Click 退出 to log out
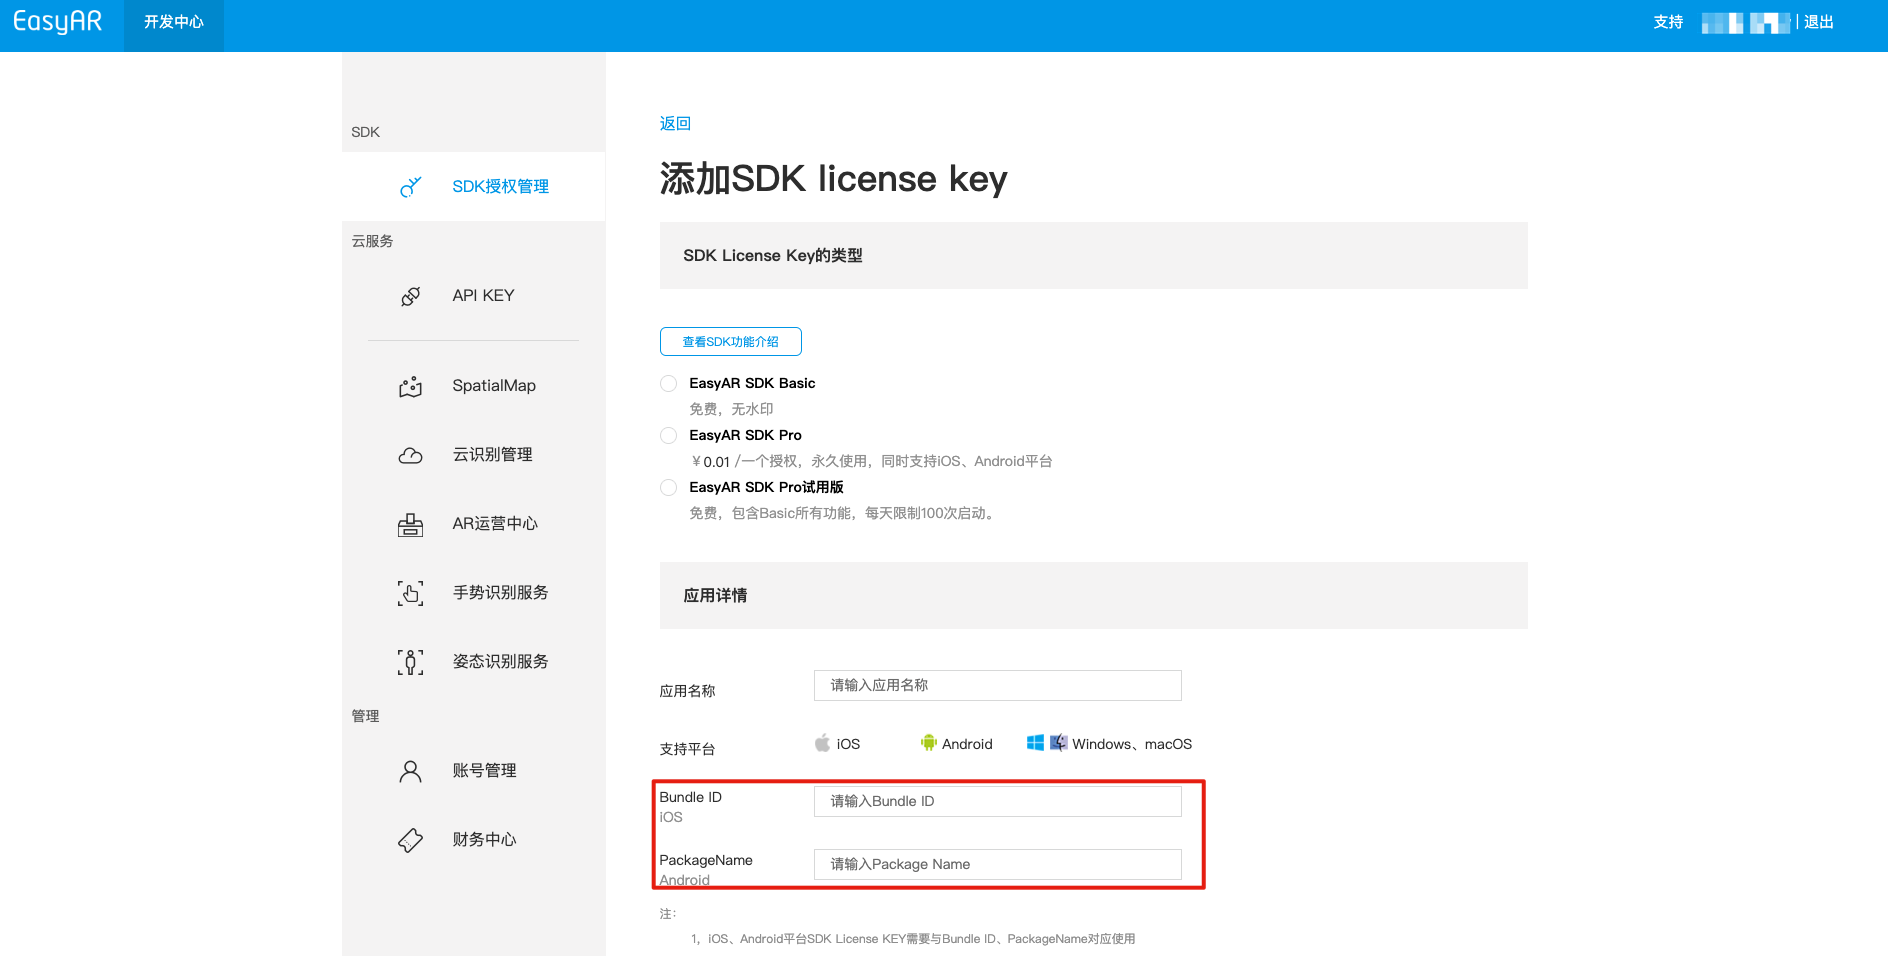This screenshot has height=956, width=1888. pyautogui.click(x=1819, y=21)
